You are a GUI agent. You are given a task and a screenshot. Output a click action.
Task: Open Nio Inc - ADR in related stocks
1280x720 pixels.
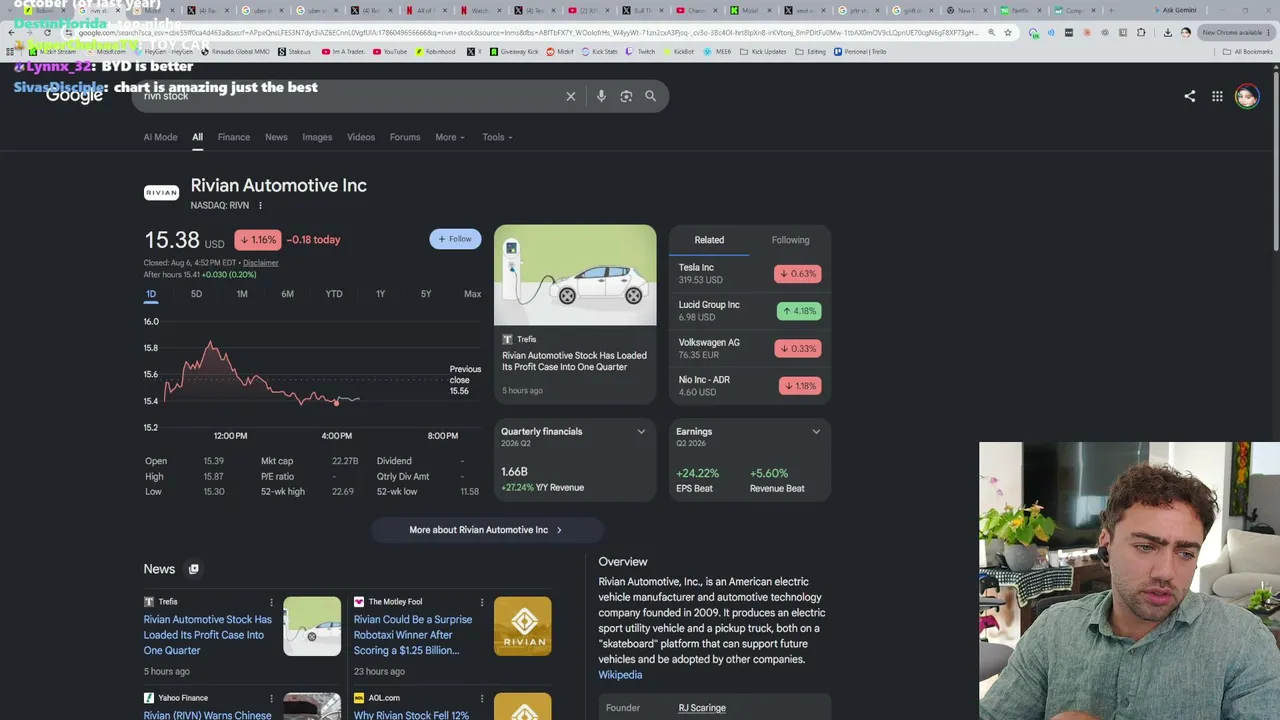click(x=749, y=386)
